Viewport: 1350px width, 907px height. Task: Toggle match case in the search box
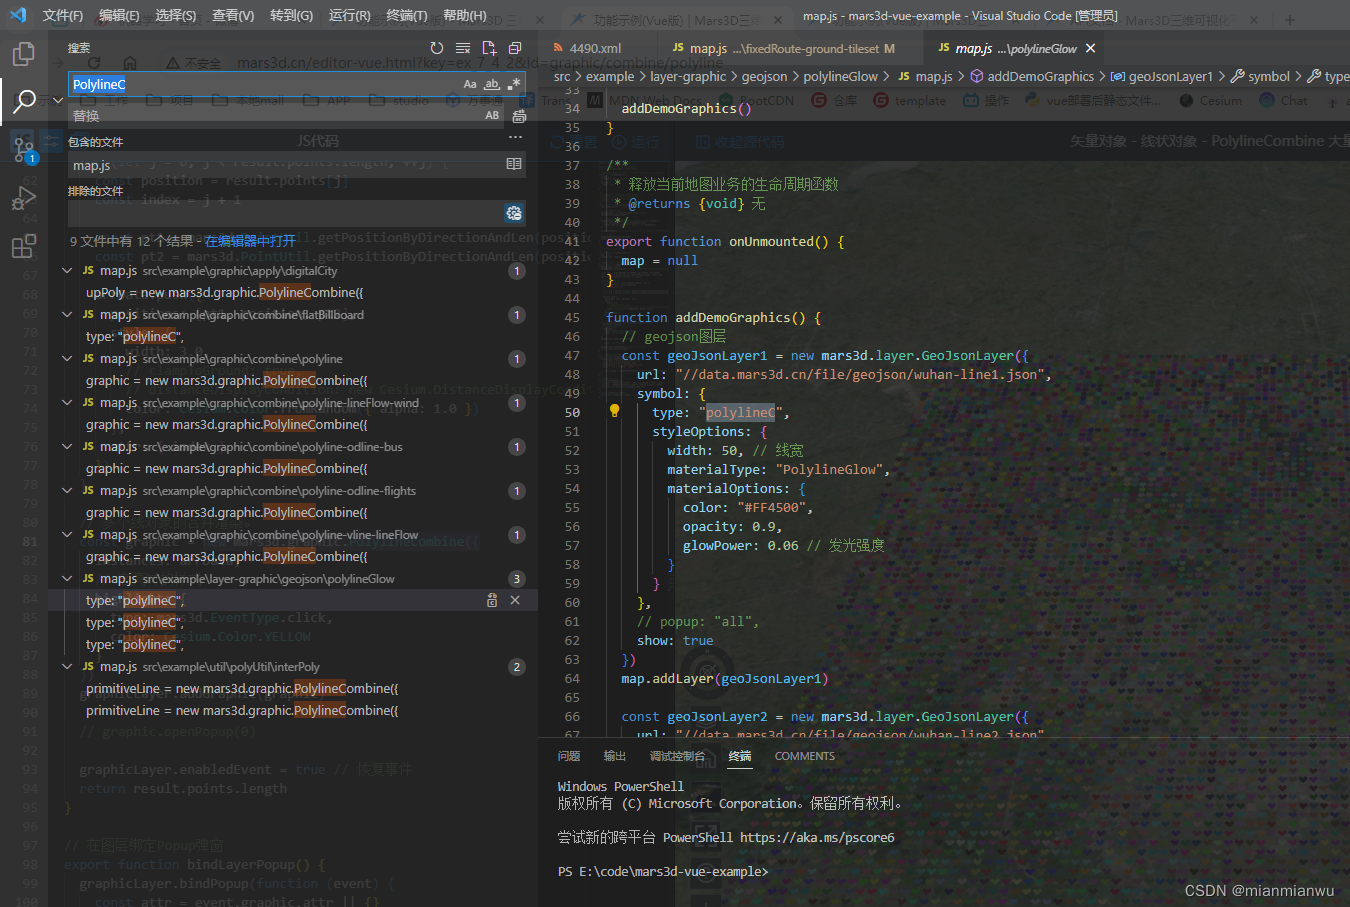pos(470,84)
